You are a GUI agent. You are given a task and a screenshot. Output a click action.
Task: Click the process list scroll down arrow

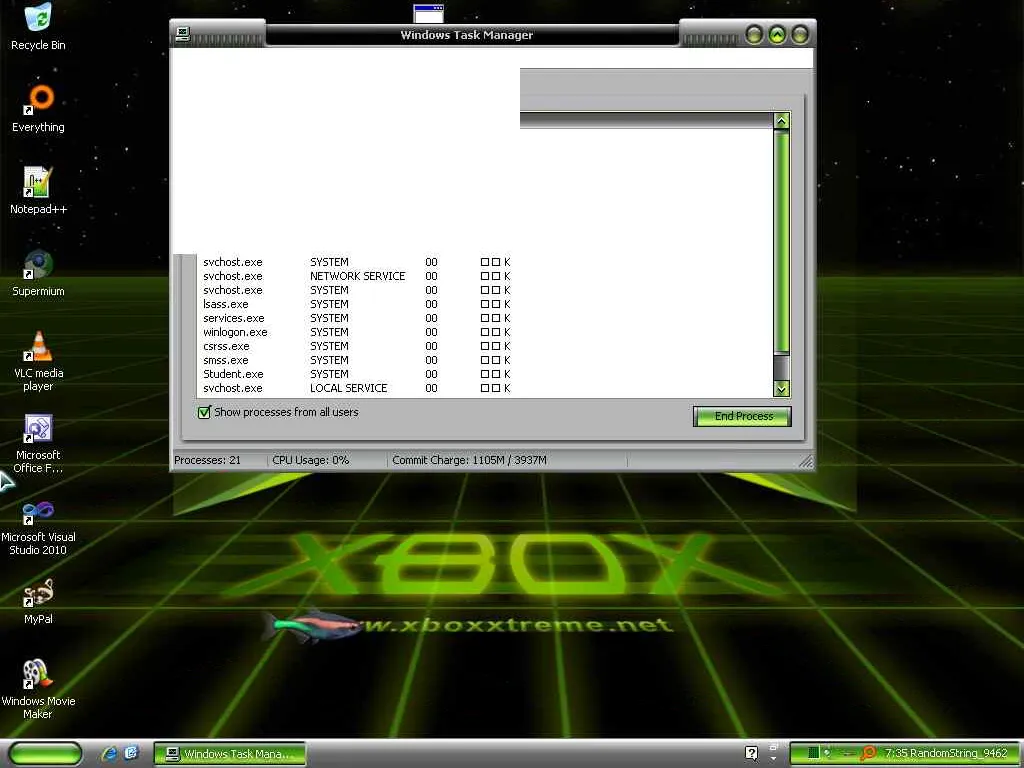click(781, 389)
